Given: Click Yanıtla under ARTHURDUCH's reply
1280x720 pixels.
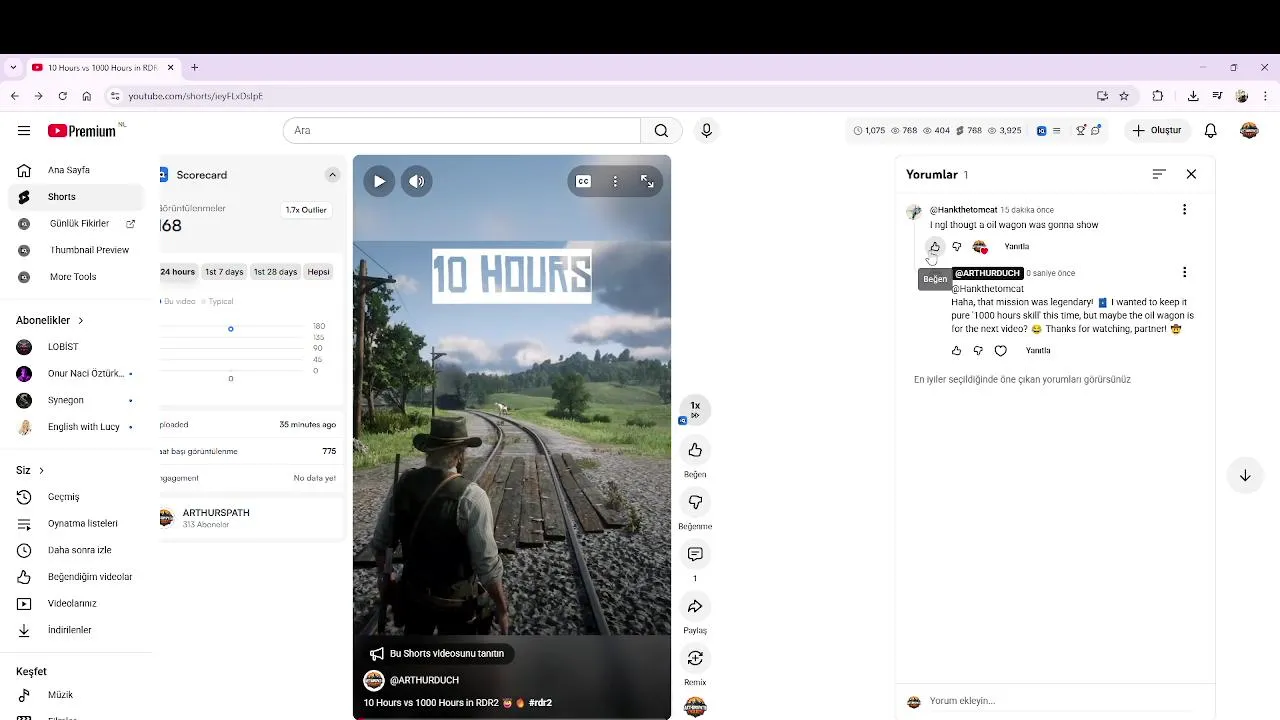Looking at the screenshot, I should 1038,351.
